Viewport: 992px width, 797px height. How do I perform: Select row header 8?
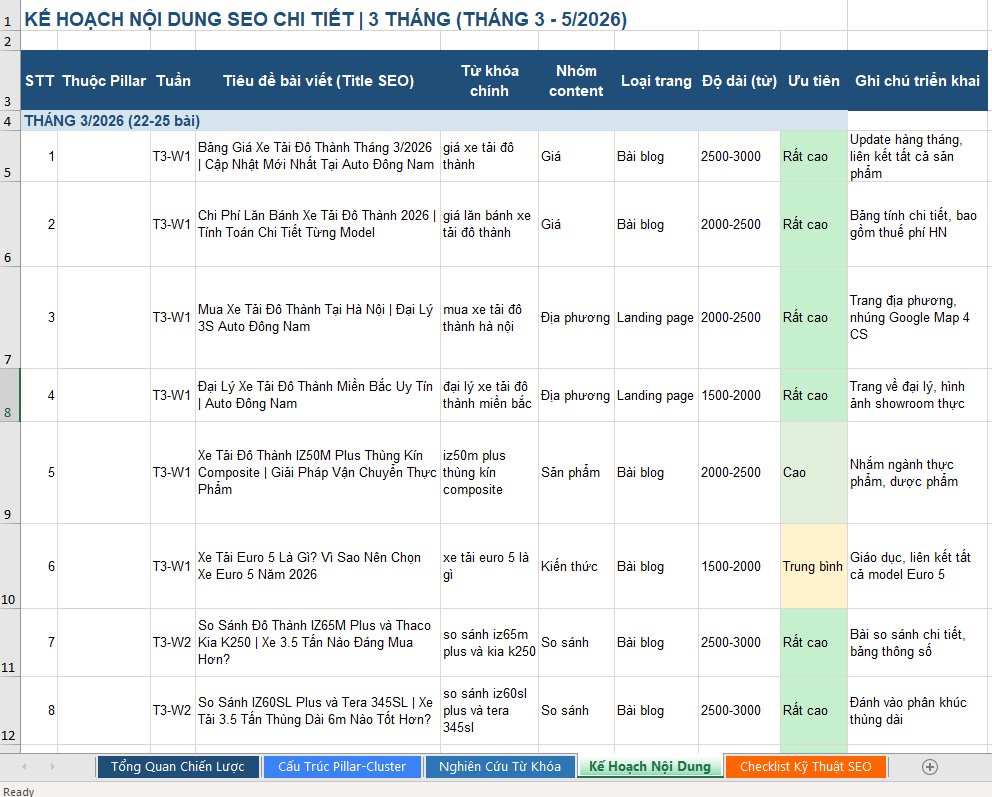9,395
